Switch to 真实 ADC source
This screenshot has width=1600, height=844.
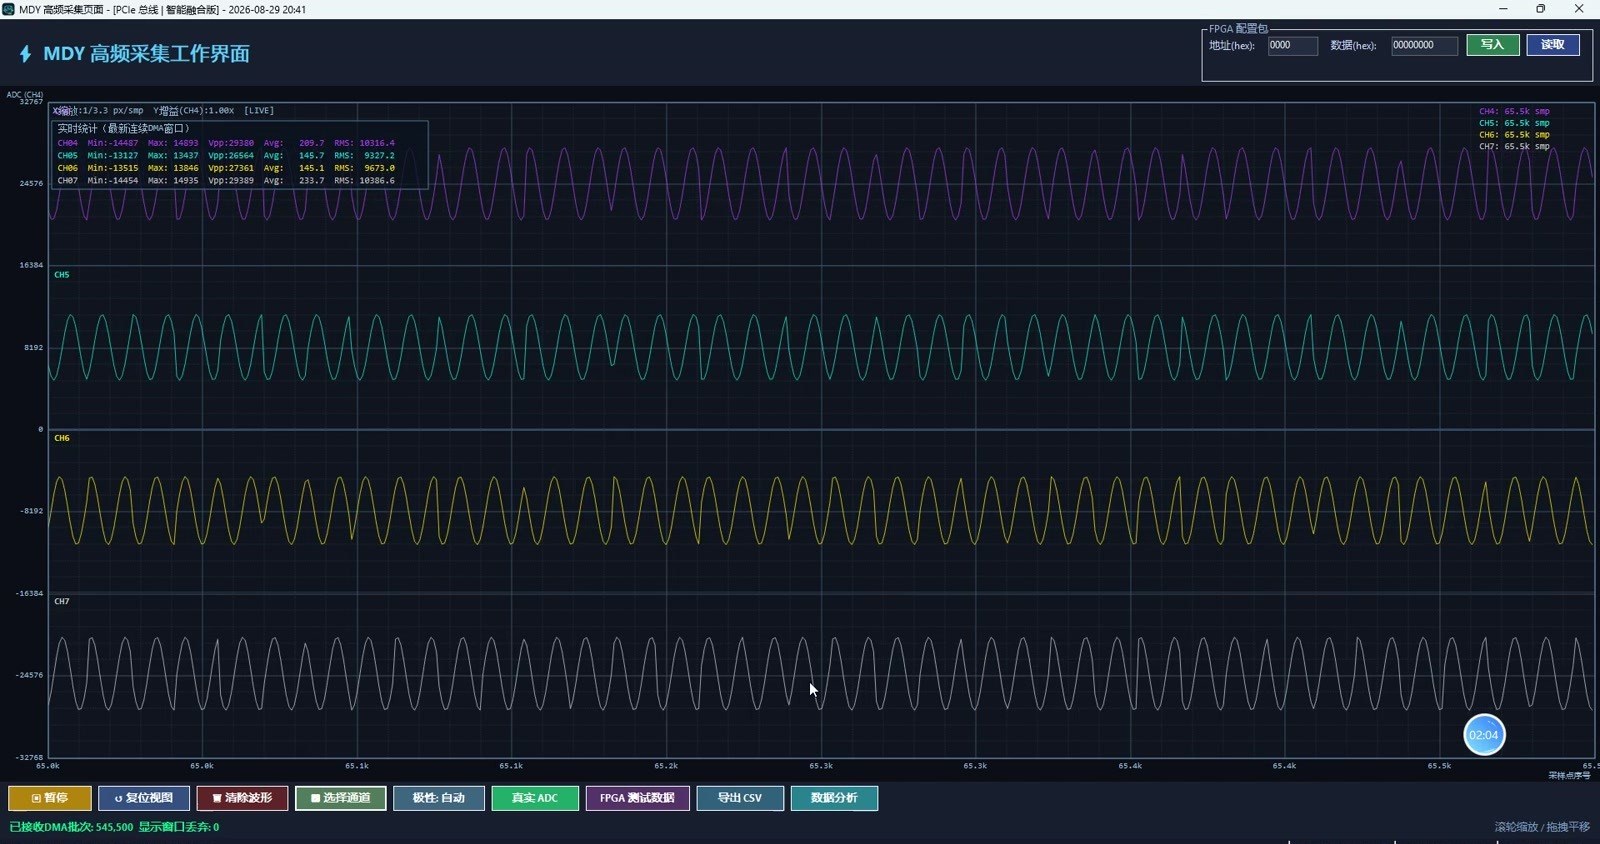click(535, 798)
